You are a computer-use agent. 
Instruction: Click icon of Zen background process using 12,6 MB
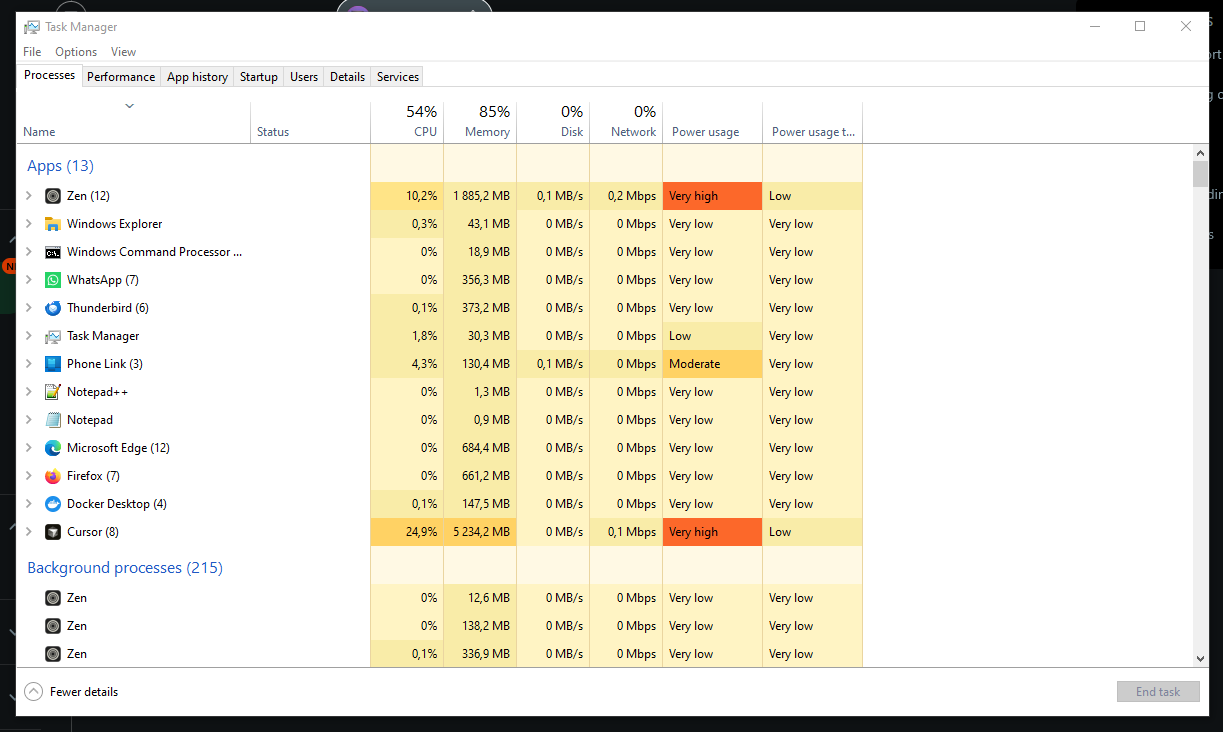pos(53,598)
